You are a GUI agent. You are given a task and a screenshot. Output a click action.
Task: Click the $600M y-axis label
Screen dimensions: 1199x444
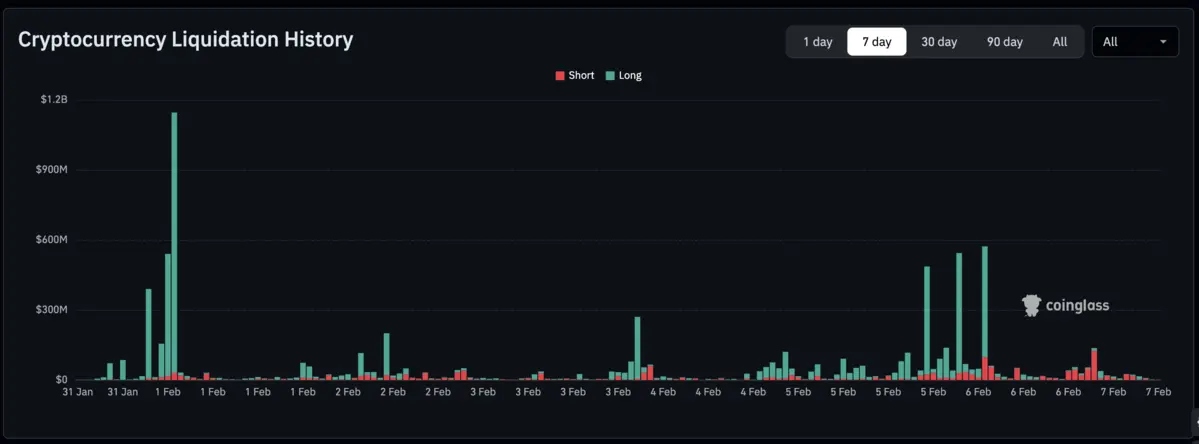52,240
